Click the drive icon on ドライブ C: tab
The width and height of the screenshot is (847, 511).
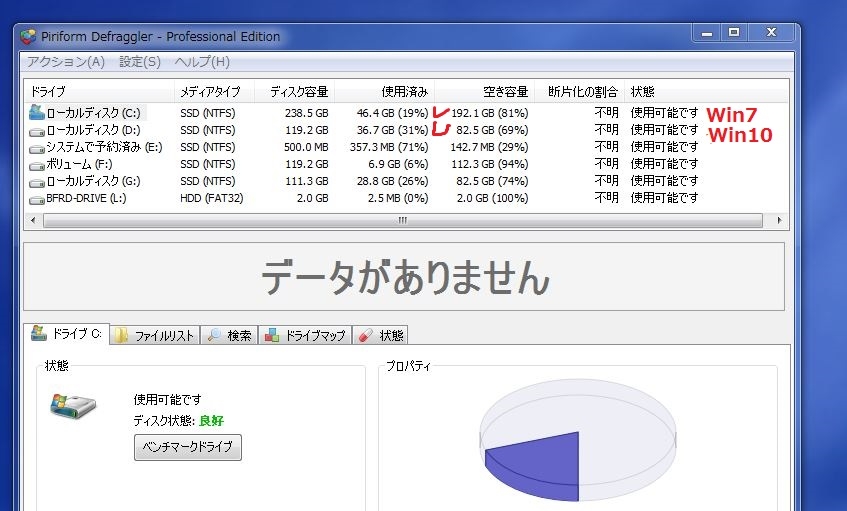pyautogui.click(x=38, y=333)
